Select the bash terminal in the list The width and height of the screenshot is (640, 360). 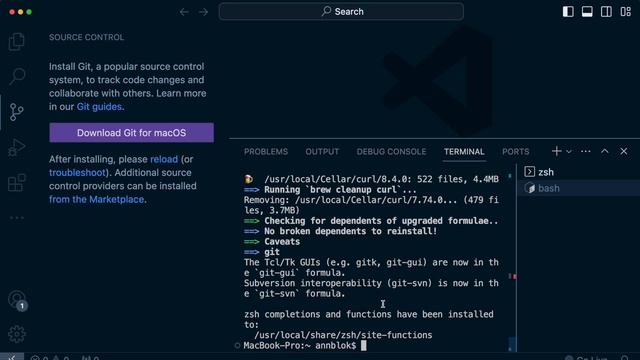tap(578, 188)
